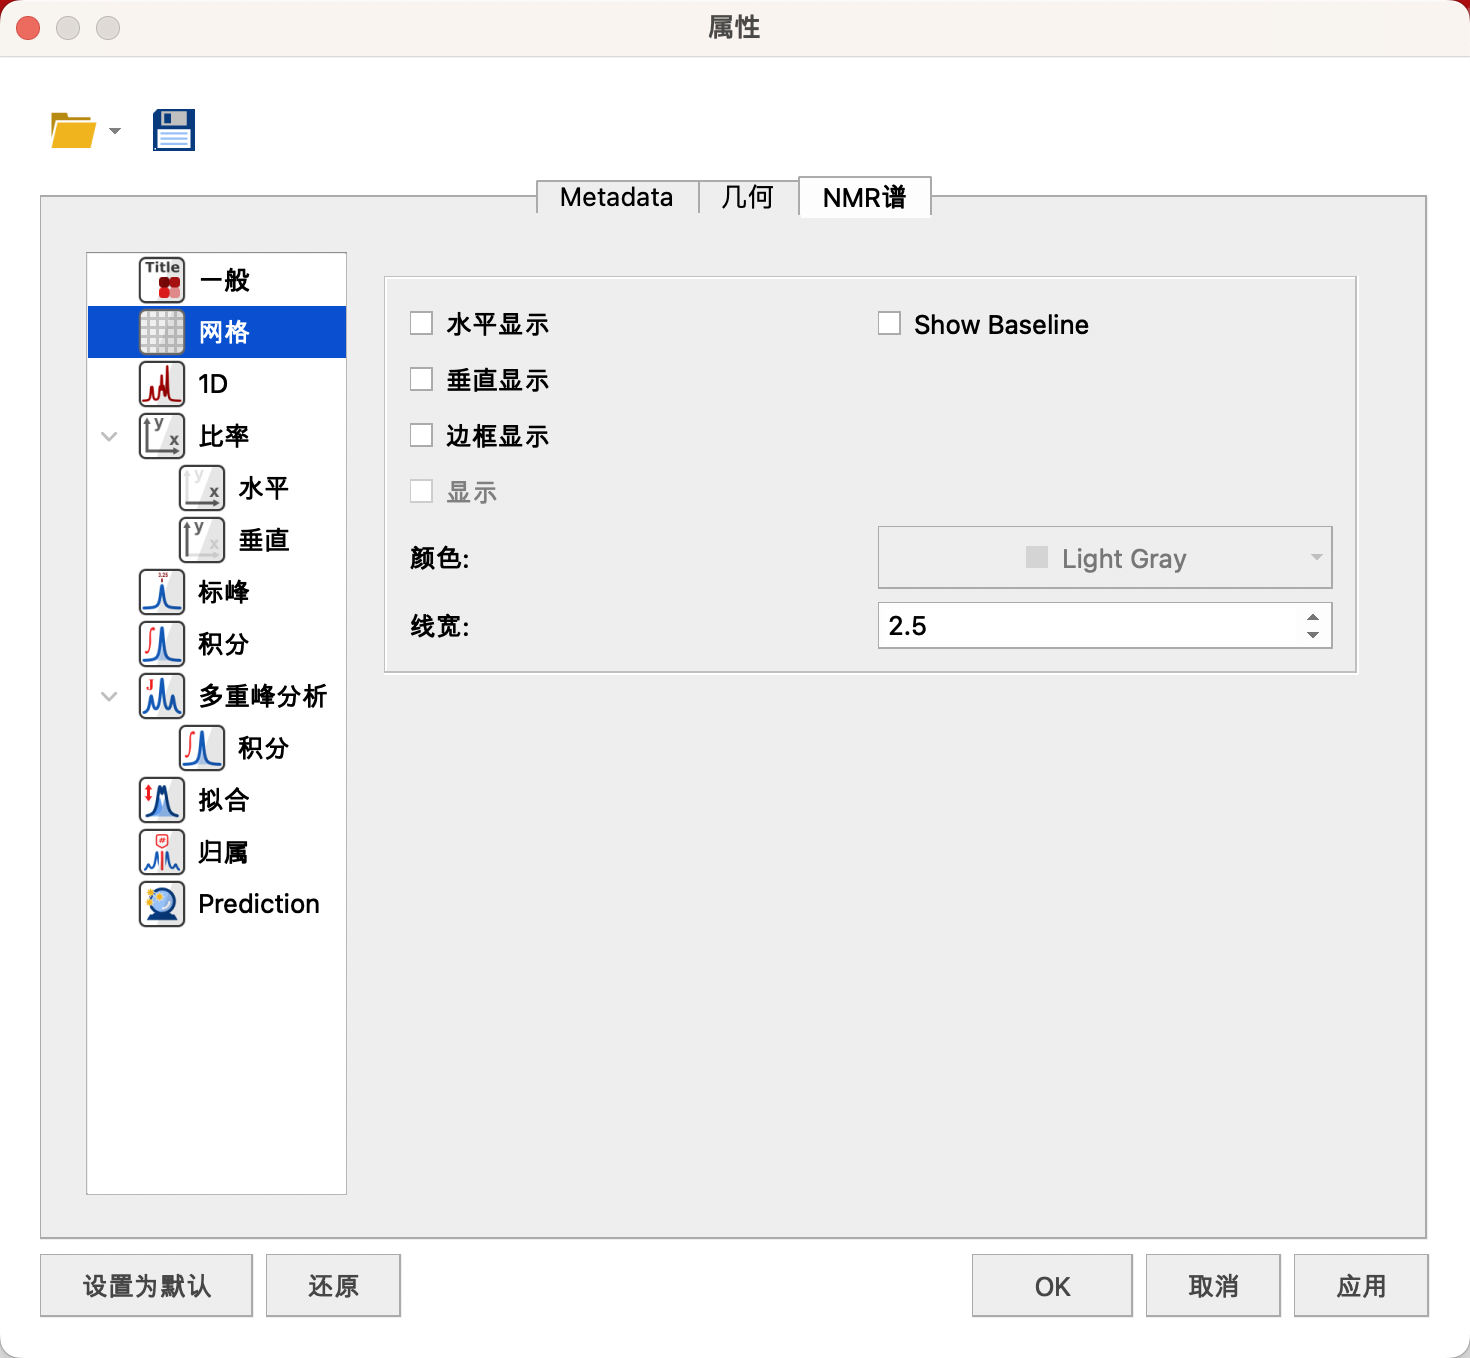Switch to the NMR谱 tab

pos(865,197)
